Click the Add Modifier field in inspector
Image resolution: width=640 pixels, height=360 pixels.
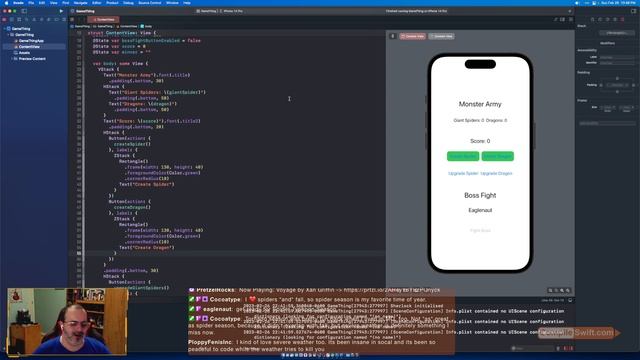[x=607, y=123]
